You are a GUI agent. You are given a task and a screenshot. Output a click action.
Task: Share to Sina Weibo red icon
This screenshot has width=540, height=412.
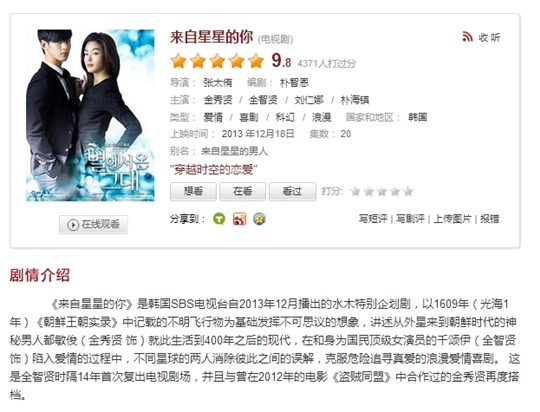coord(239,219)
